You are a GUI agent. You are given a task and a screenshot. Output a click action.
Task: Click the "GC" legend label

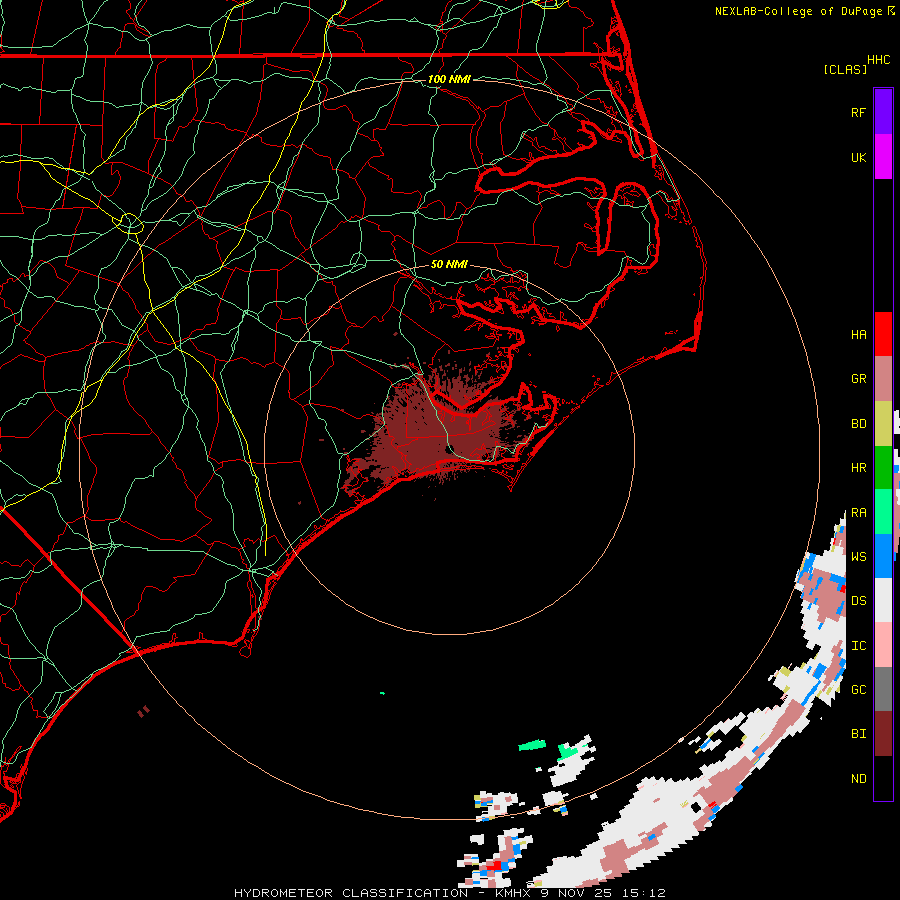pyautogui.click(x=858, y=690)
